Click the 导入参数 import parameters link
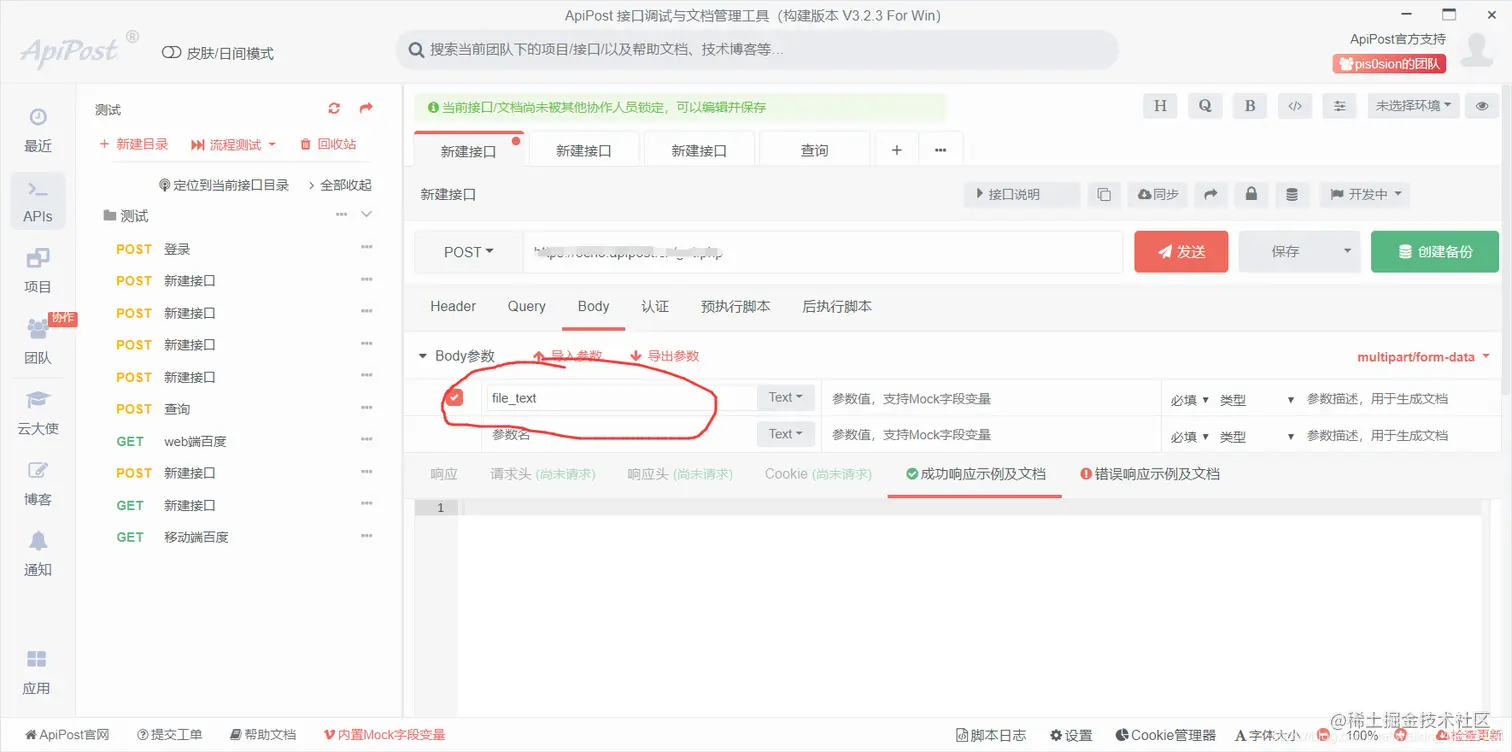The height and width of the screenshot is (752, 1512). point(568,357)
